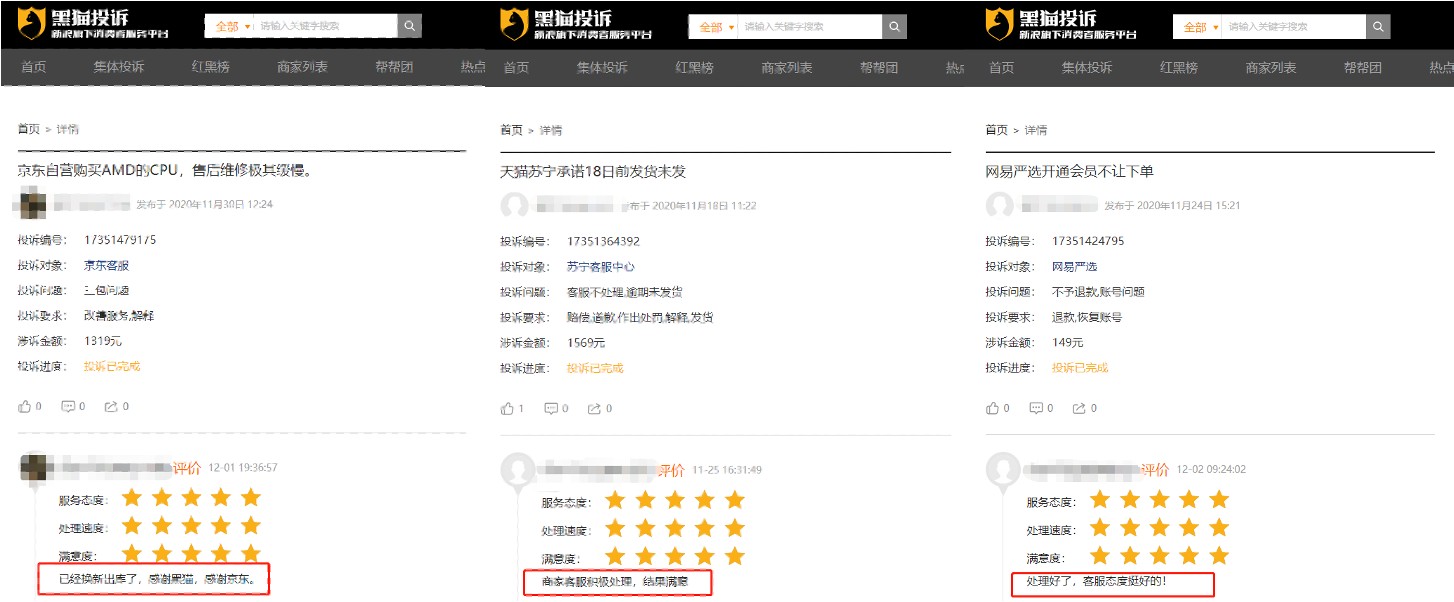Click thumbs-up icon showing 1 like
This screenshot has height=602, width=1454.
point(509,409)
